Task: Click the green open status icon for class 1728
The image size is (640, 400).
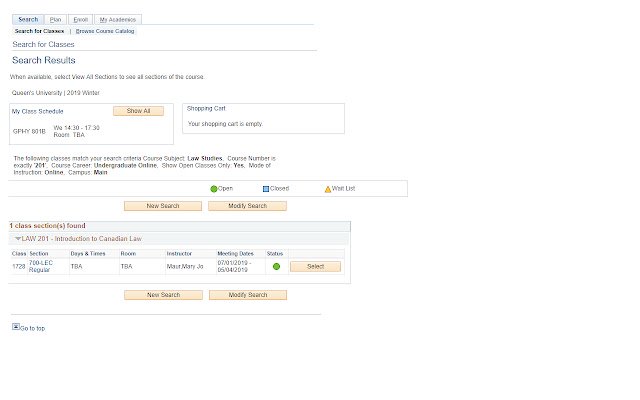Action: pyautogui.click(x=276, y=267)
